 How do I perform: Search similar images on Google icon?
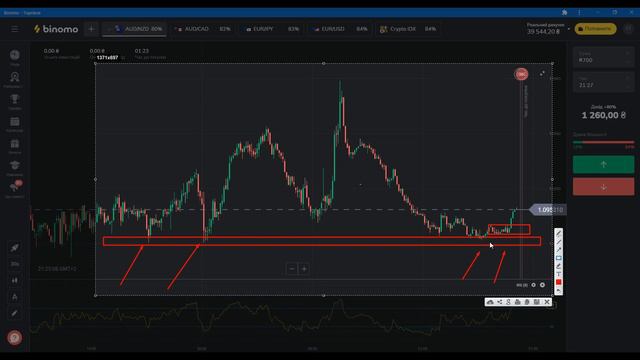coord(509,302)
